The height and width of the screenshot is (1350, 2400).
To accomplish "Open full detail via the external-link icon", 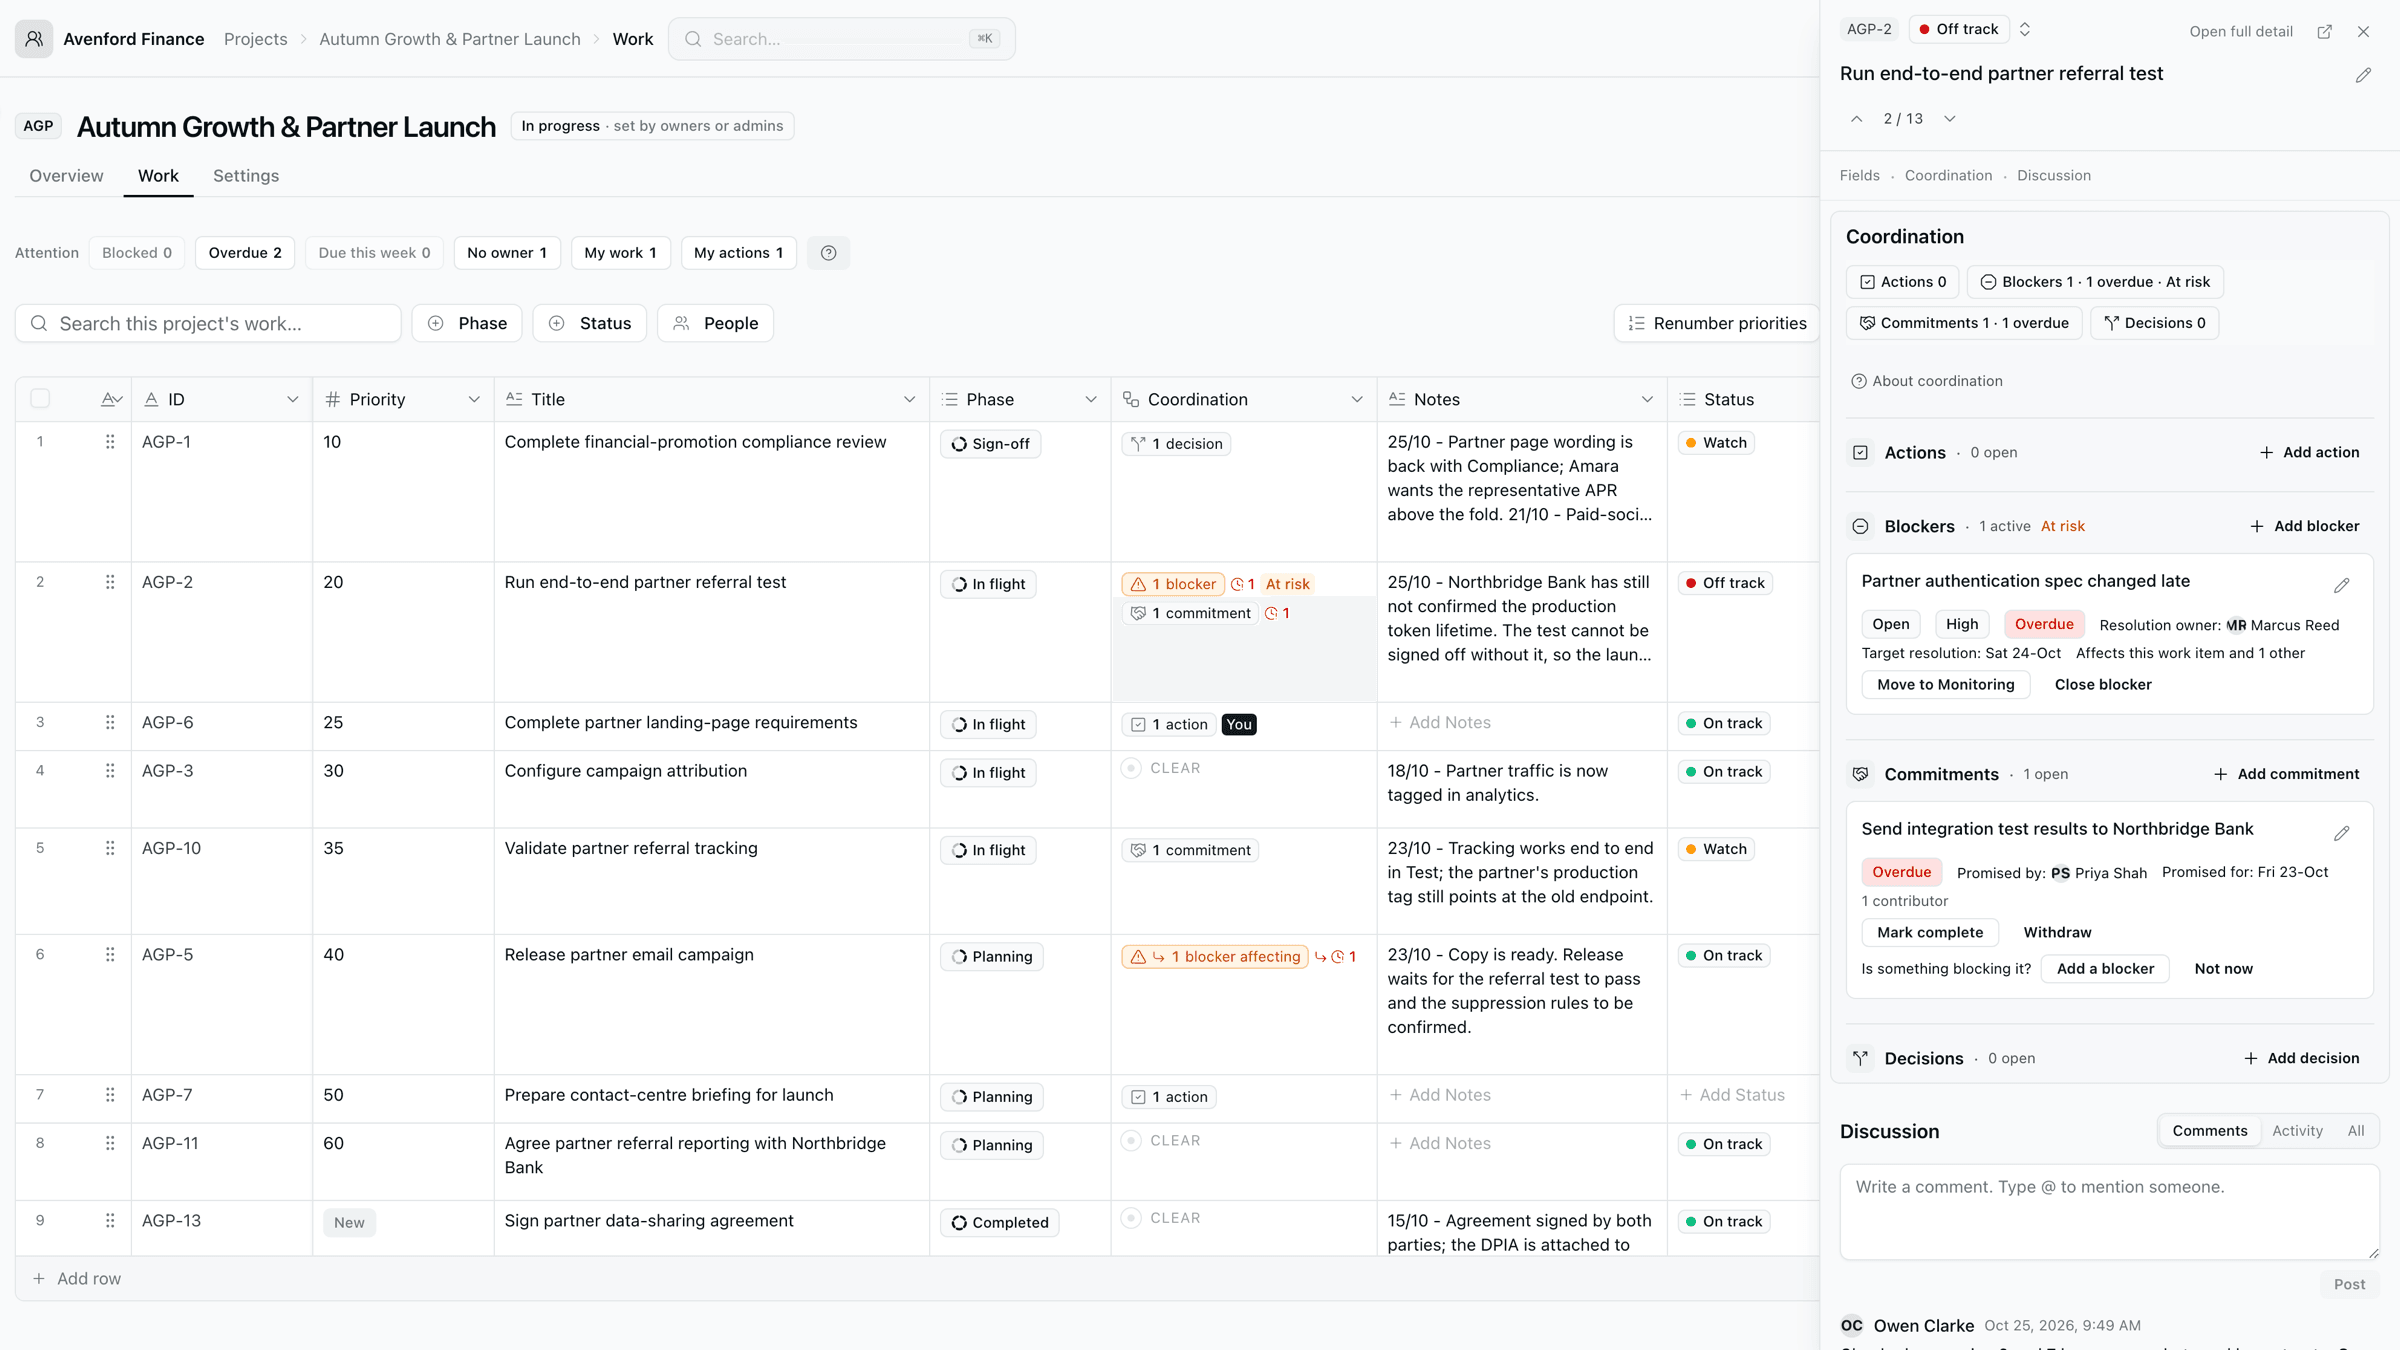I will click(2325, 32).
